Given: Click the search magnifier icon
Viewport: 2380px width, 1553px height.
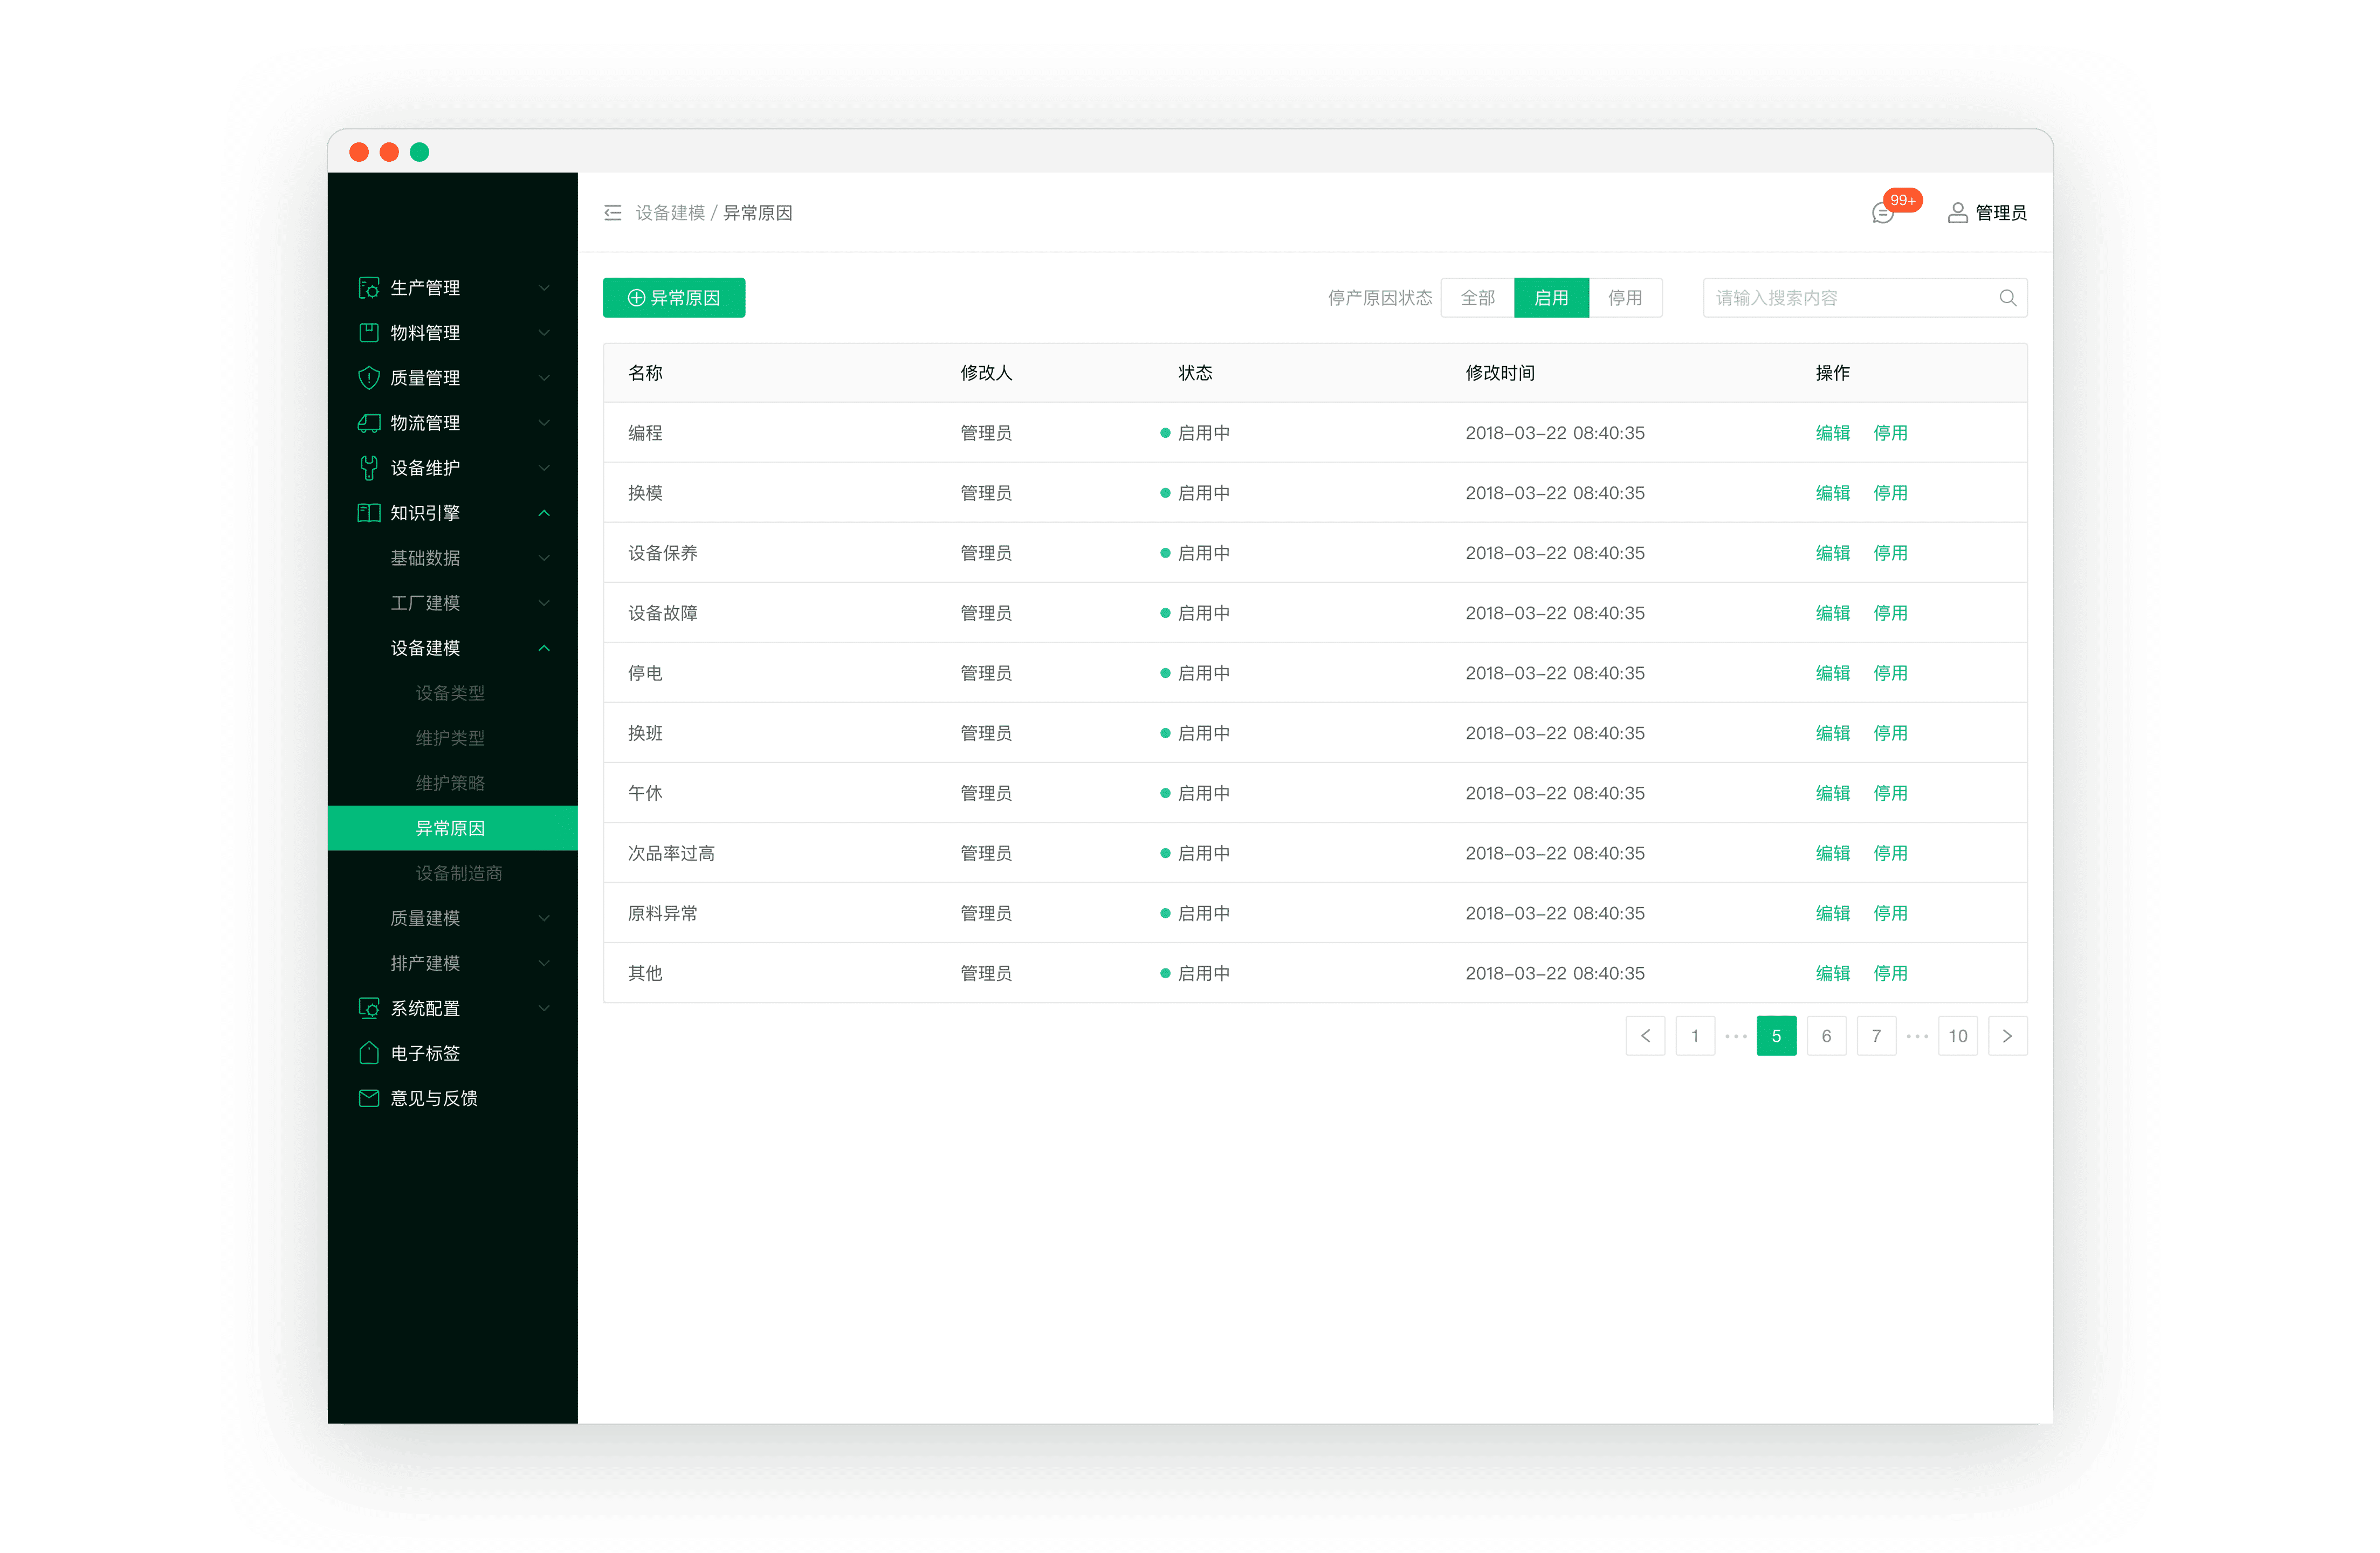Looking at the screenshot, I should (x=2007, y=298).
